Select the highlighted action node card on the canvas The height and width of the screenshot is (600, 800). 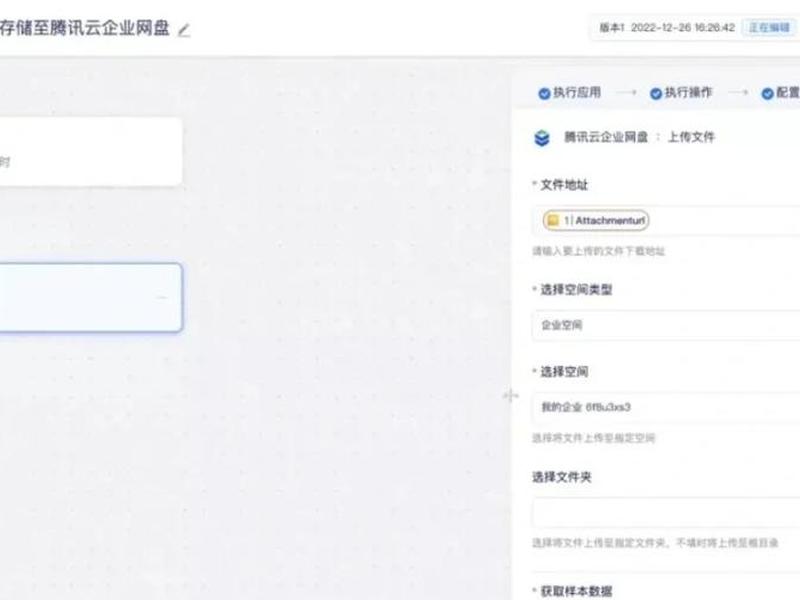pyautogui.click(x=90, y=297)
